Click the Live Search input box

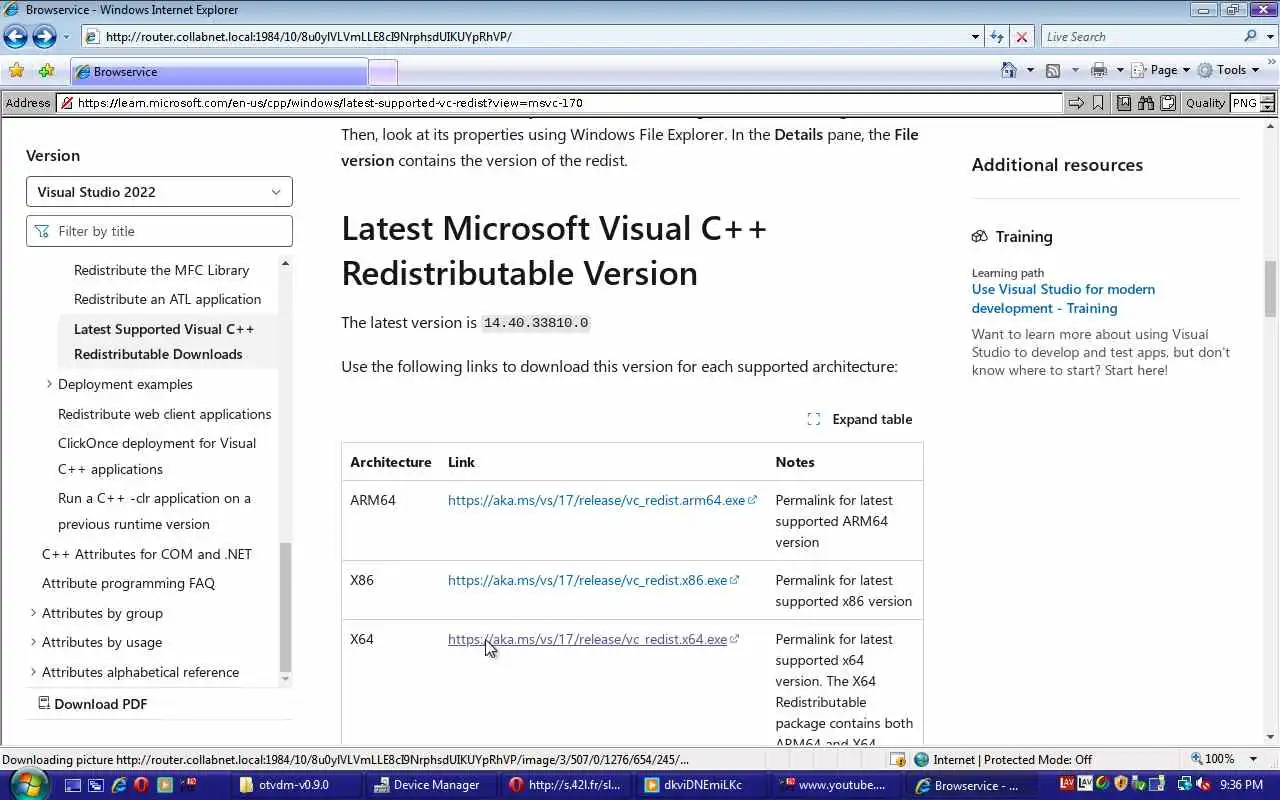[x=1140, y=37]
